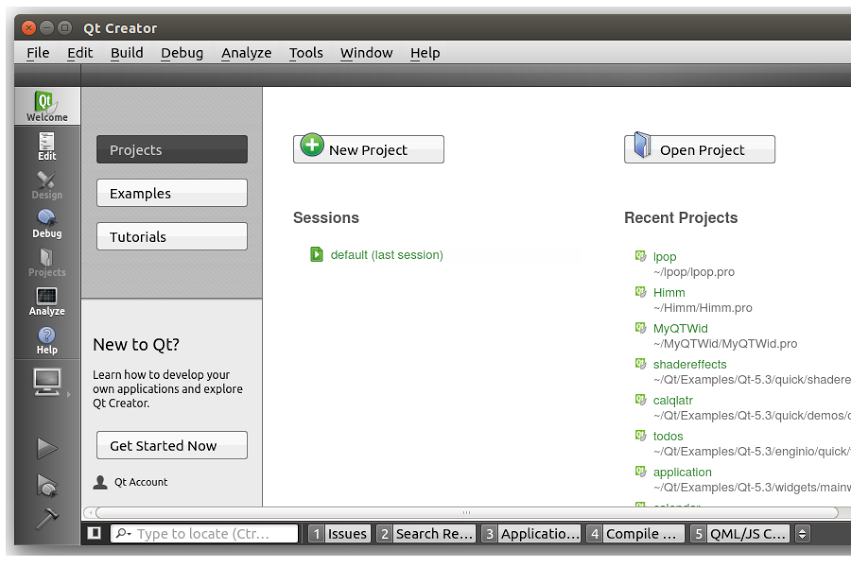Switch to the Edit mode
The image size is (851, 567).
click(47, 145)
